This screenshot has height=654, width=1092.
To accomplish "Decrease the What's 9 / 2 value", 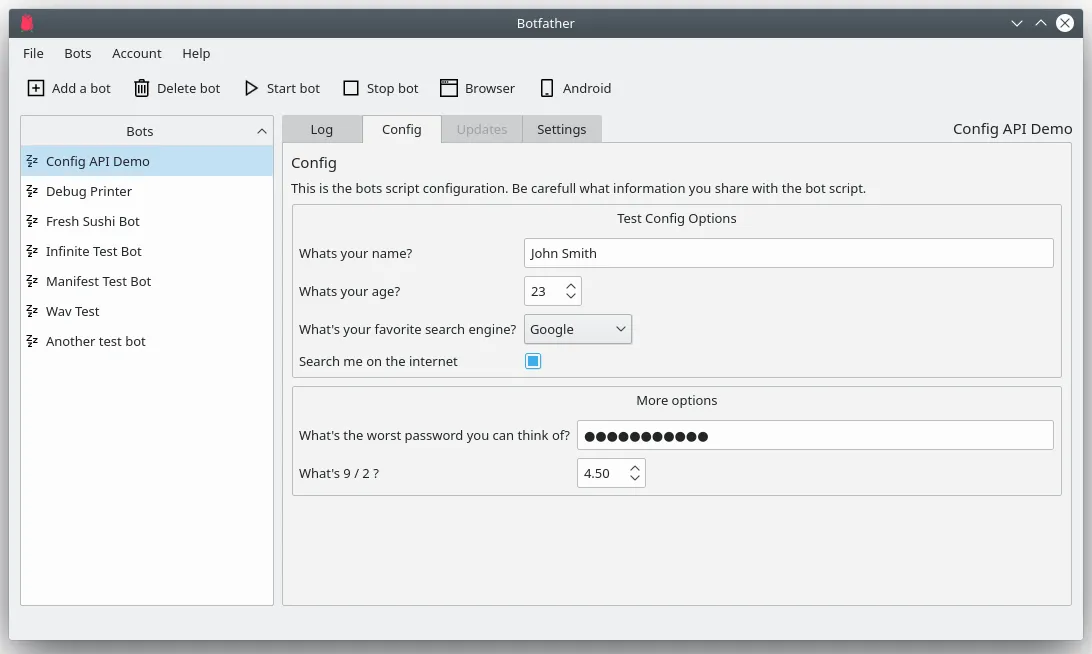I will tap(636, 478).
